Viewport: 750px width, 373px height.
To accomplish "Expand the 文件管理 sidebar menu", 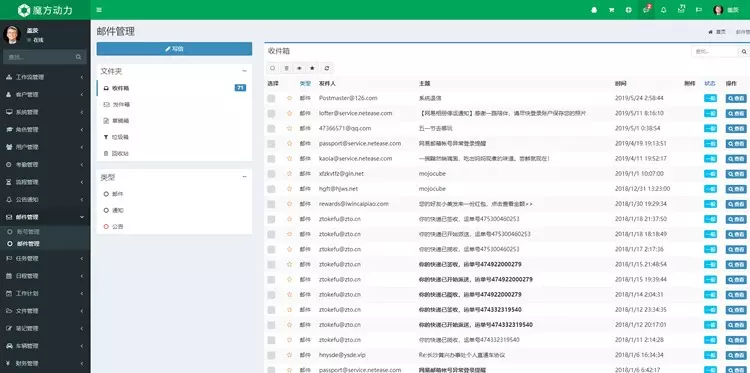I will point(45,311).
